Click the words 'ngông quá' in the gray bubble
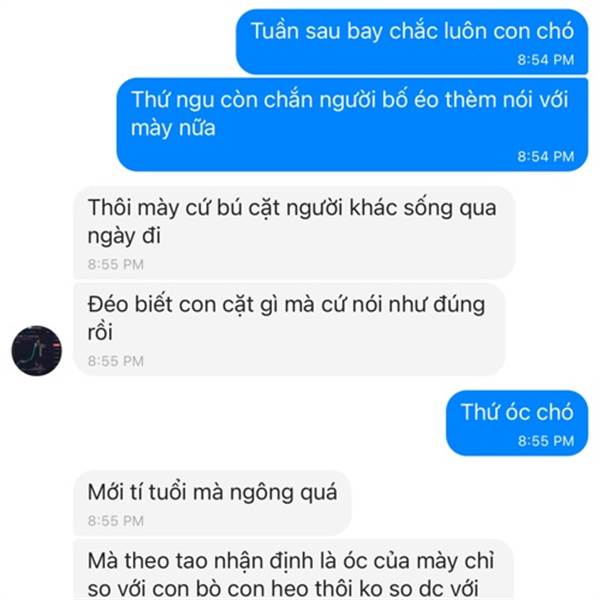This screenshot has height=600, width=600. click(x=284, y=493)
